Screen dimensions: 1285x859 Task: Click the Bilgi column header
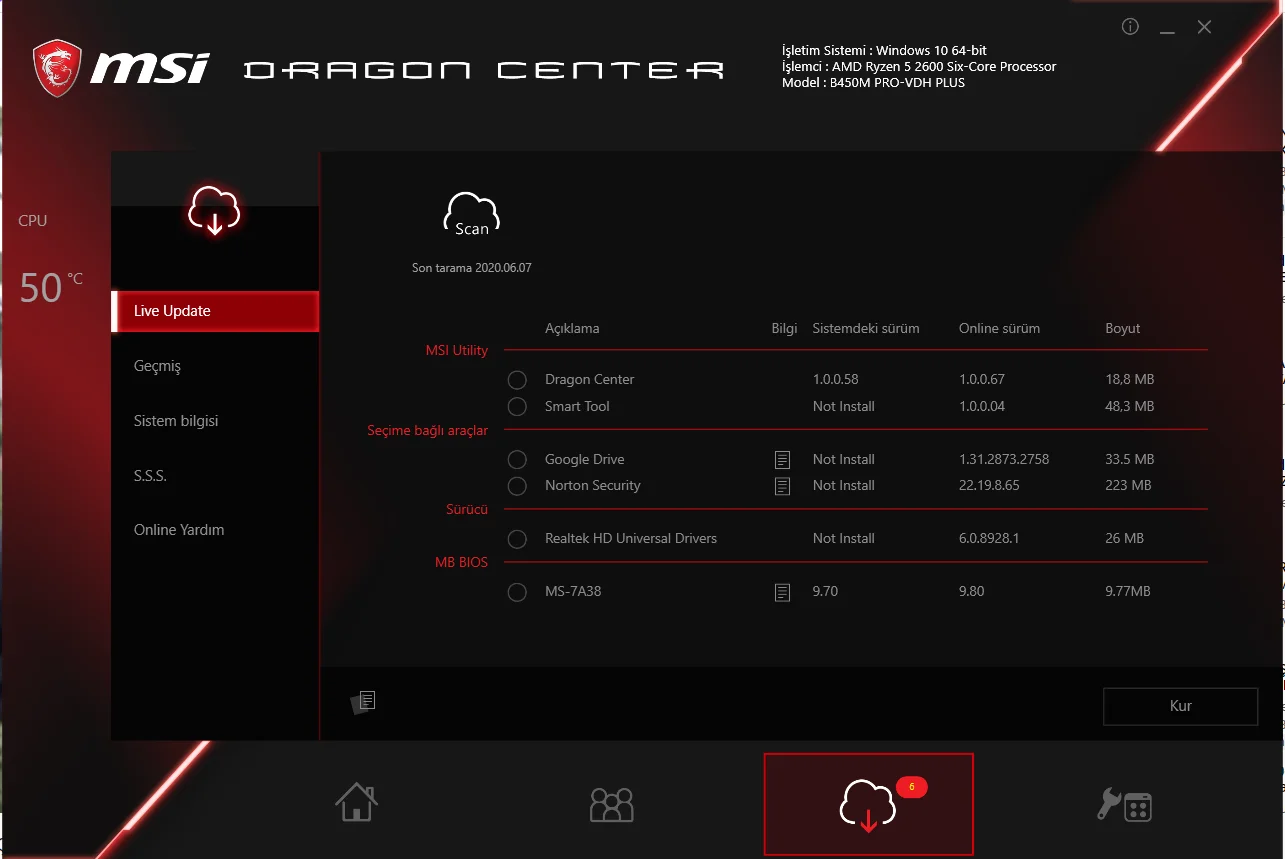tap(785, 329)
